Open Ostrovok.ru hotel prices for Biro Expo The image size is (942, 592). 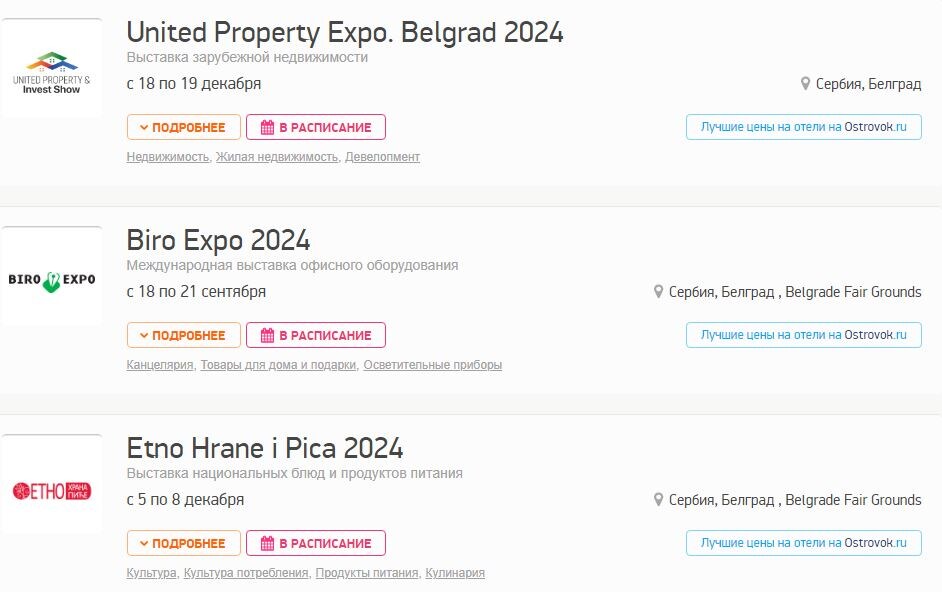(x=804, y=335)
